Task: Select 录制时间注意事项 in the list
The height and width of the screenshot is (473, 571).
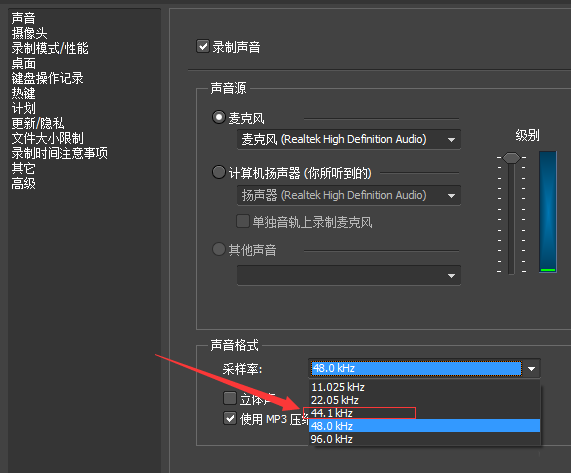Action: [x=60, y=153]
